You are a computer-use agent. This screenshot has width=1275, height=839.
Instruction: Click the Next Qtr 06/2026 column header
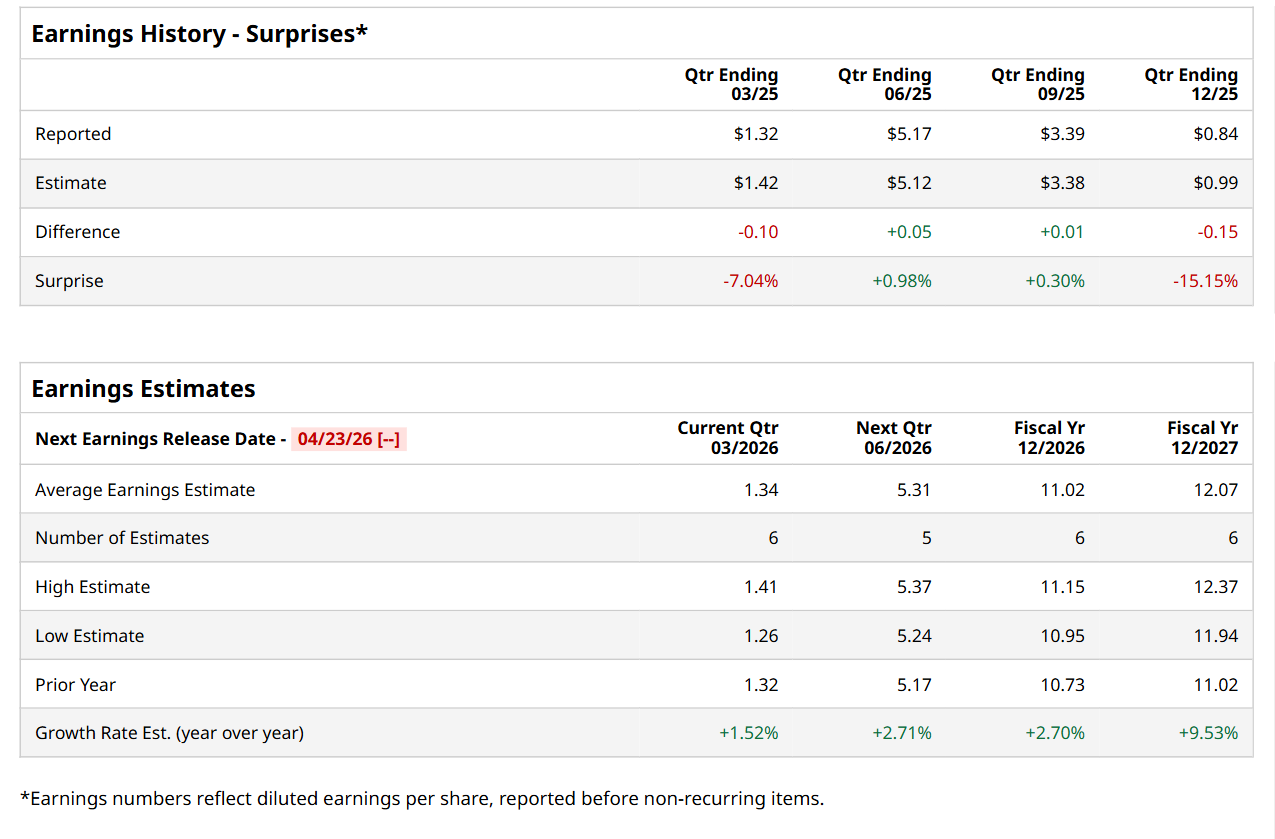point(893,438)
